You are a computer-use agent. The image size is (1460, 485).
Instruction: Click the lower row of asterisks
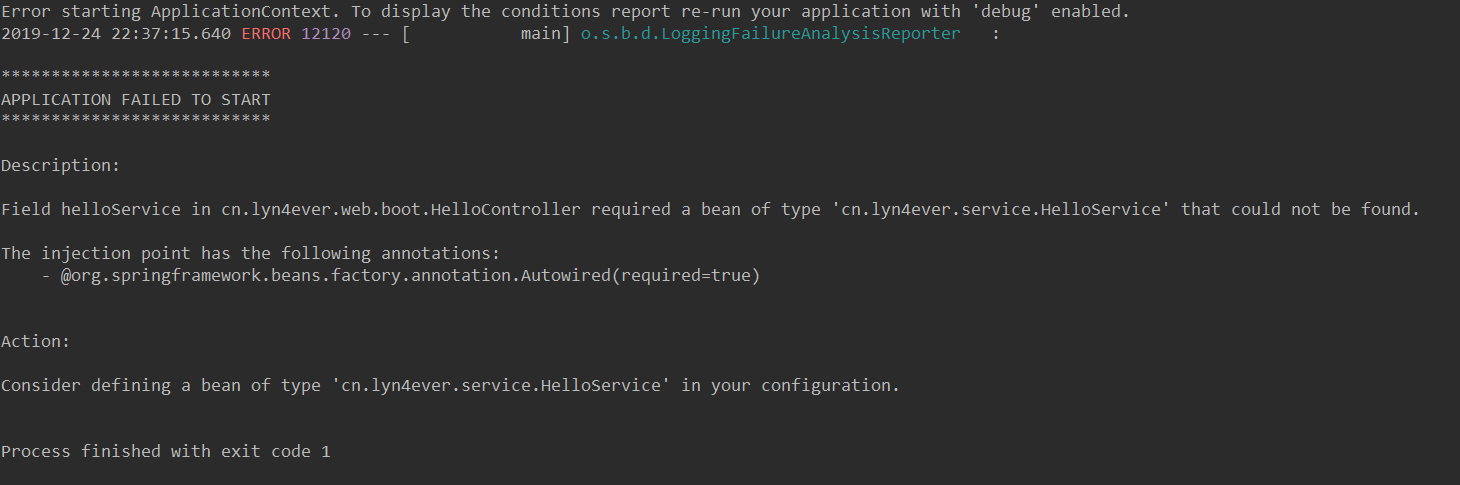136,121
